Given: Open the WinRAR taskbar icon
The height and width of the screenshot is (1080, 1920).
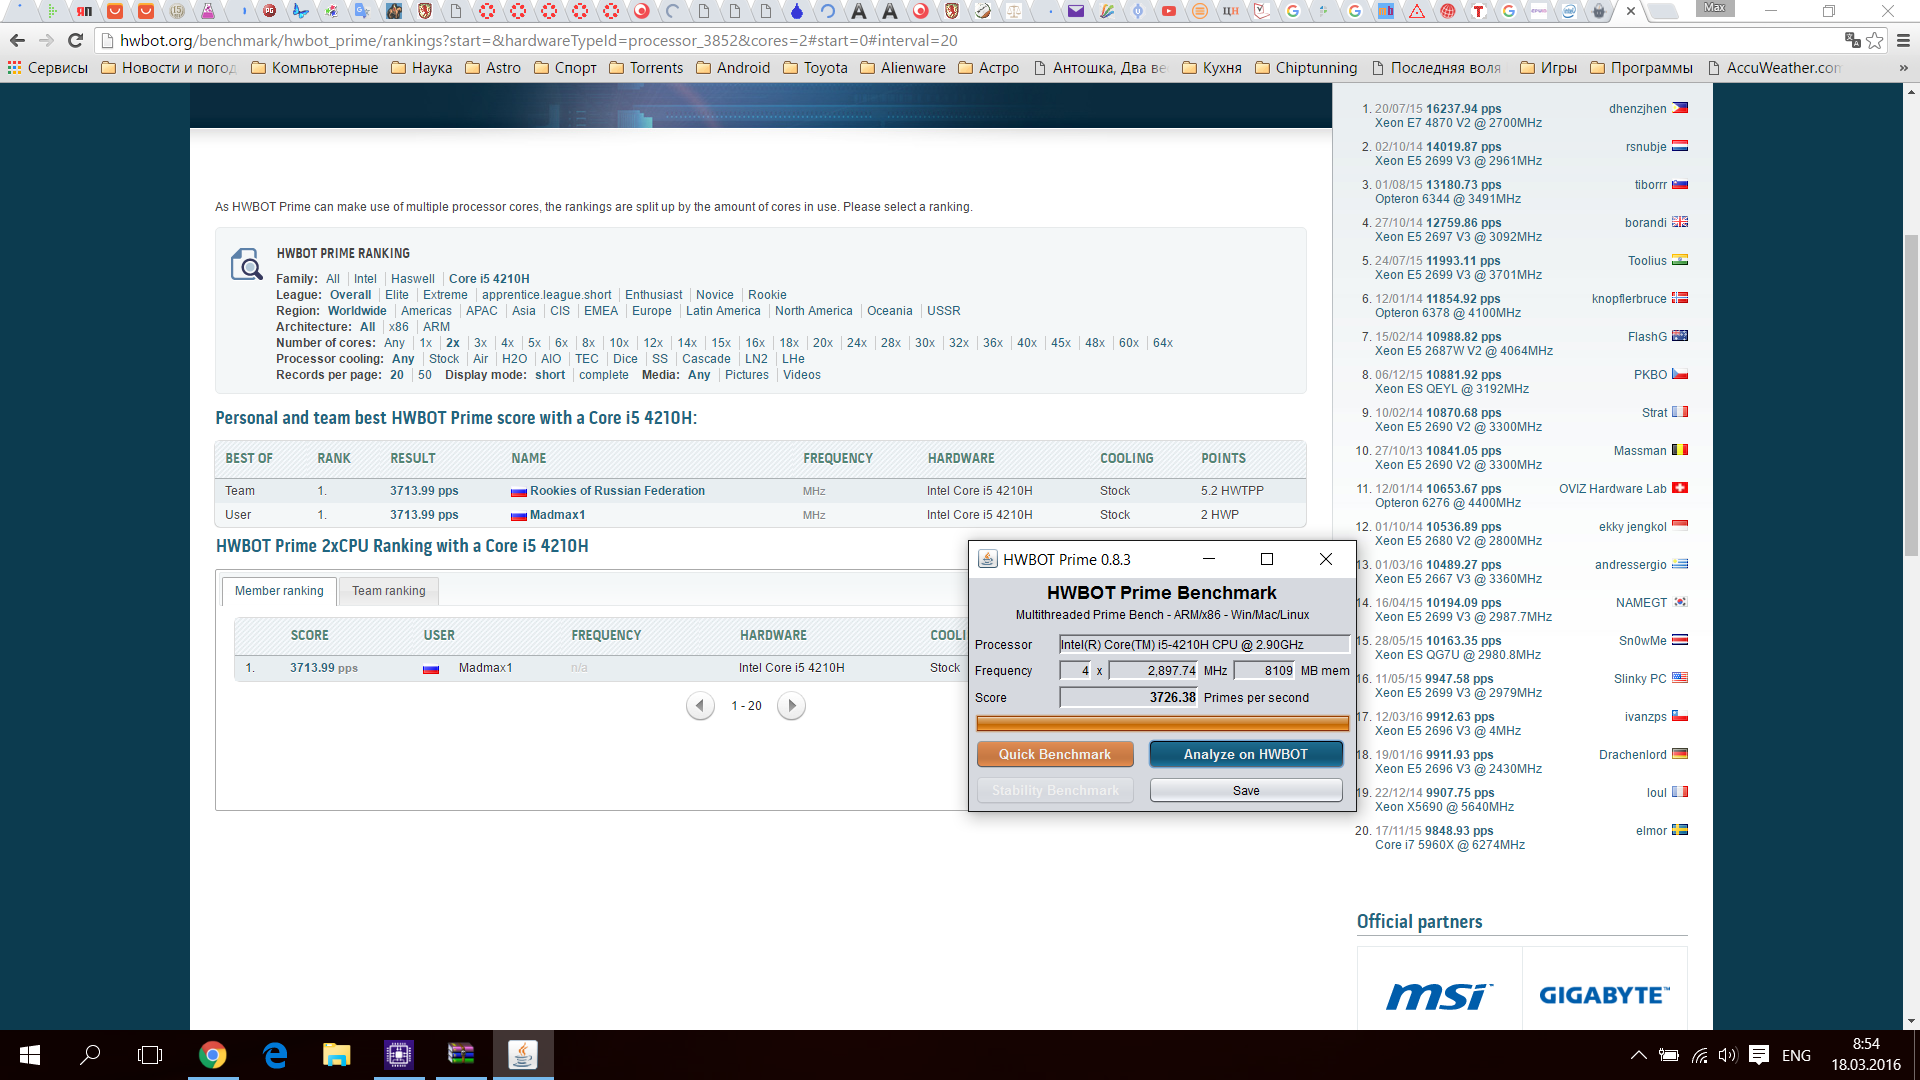Looking at the screenshot, I should pos(460,1055).
